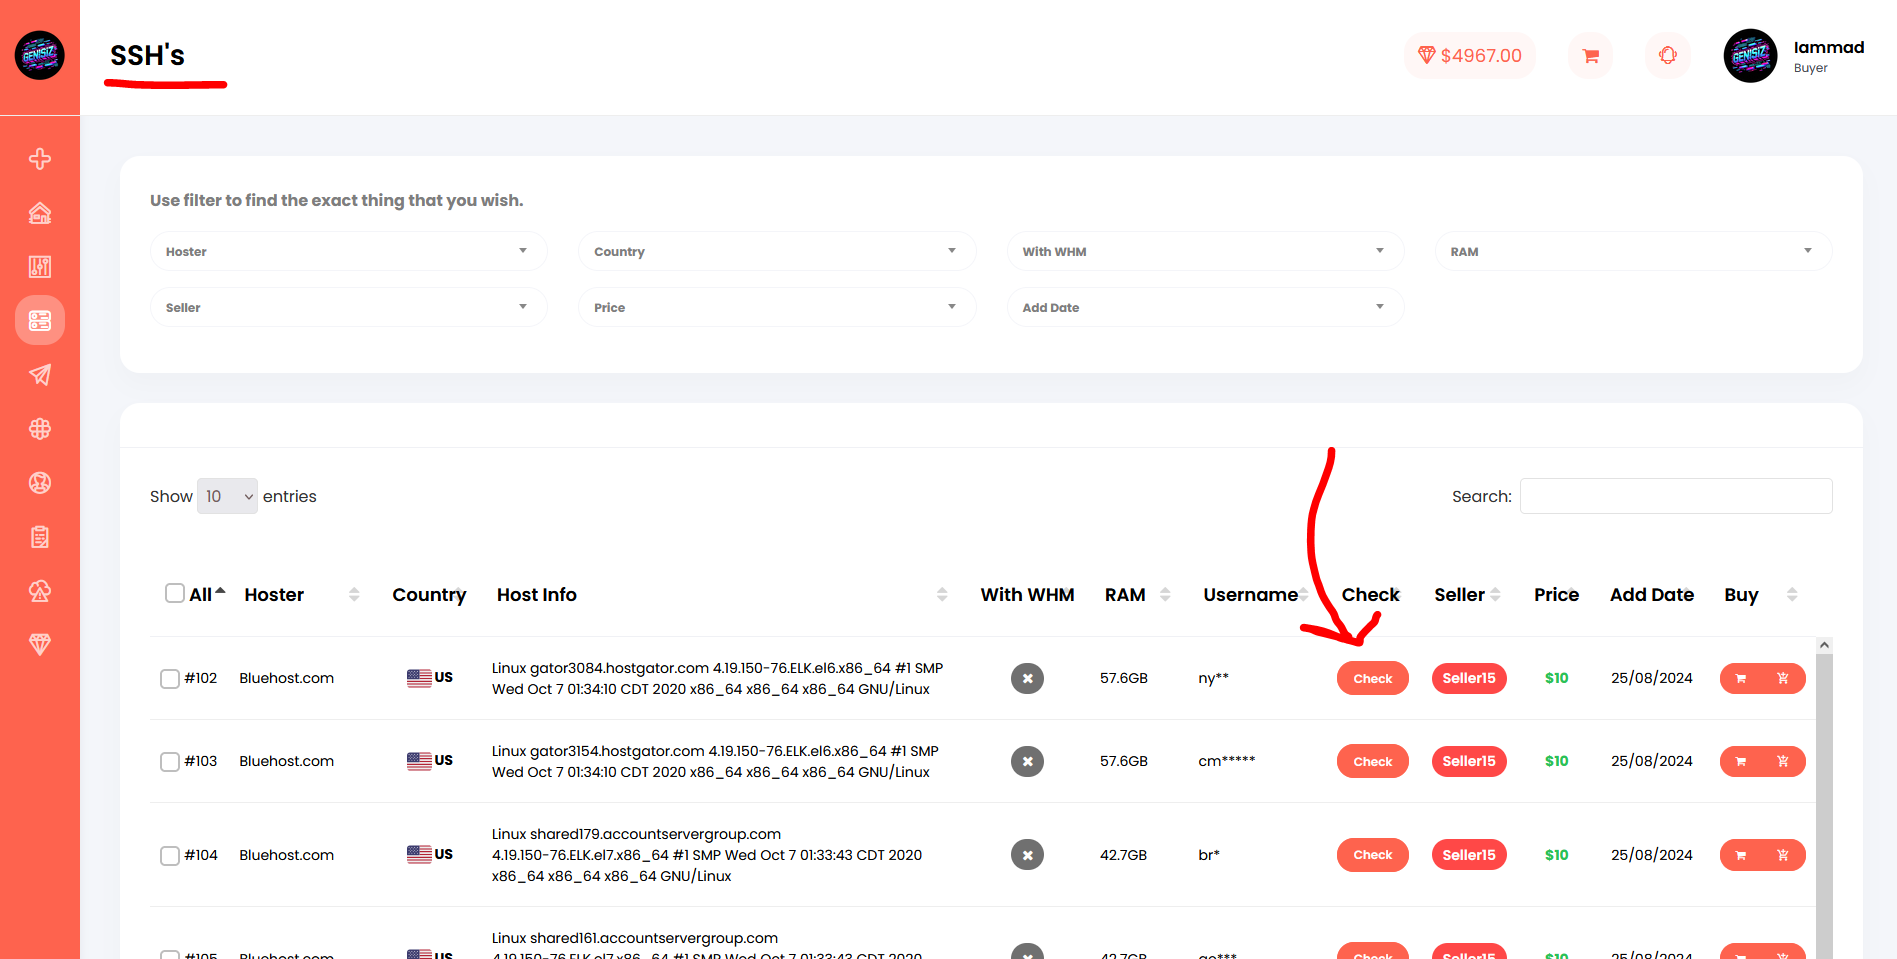Open the Hoster filter dropdown
The image size is (1897, 959).
(x=348, y=251)
